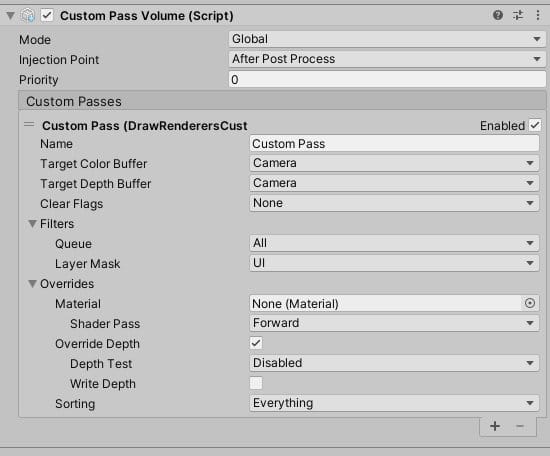Viewport: 550px width, 456px height.
Task: Open the Injection Point dropdown
Action: pyautogui.click(x=387, y=59)
